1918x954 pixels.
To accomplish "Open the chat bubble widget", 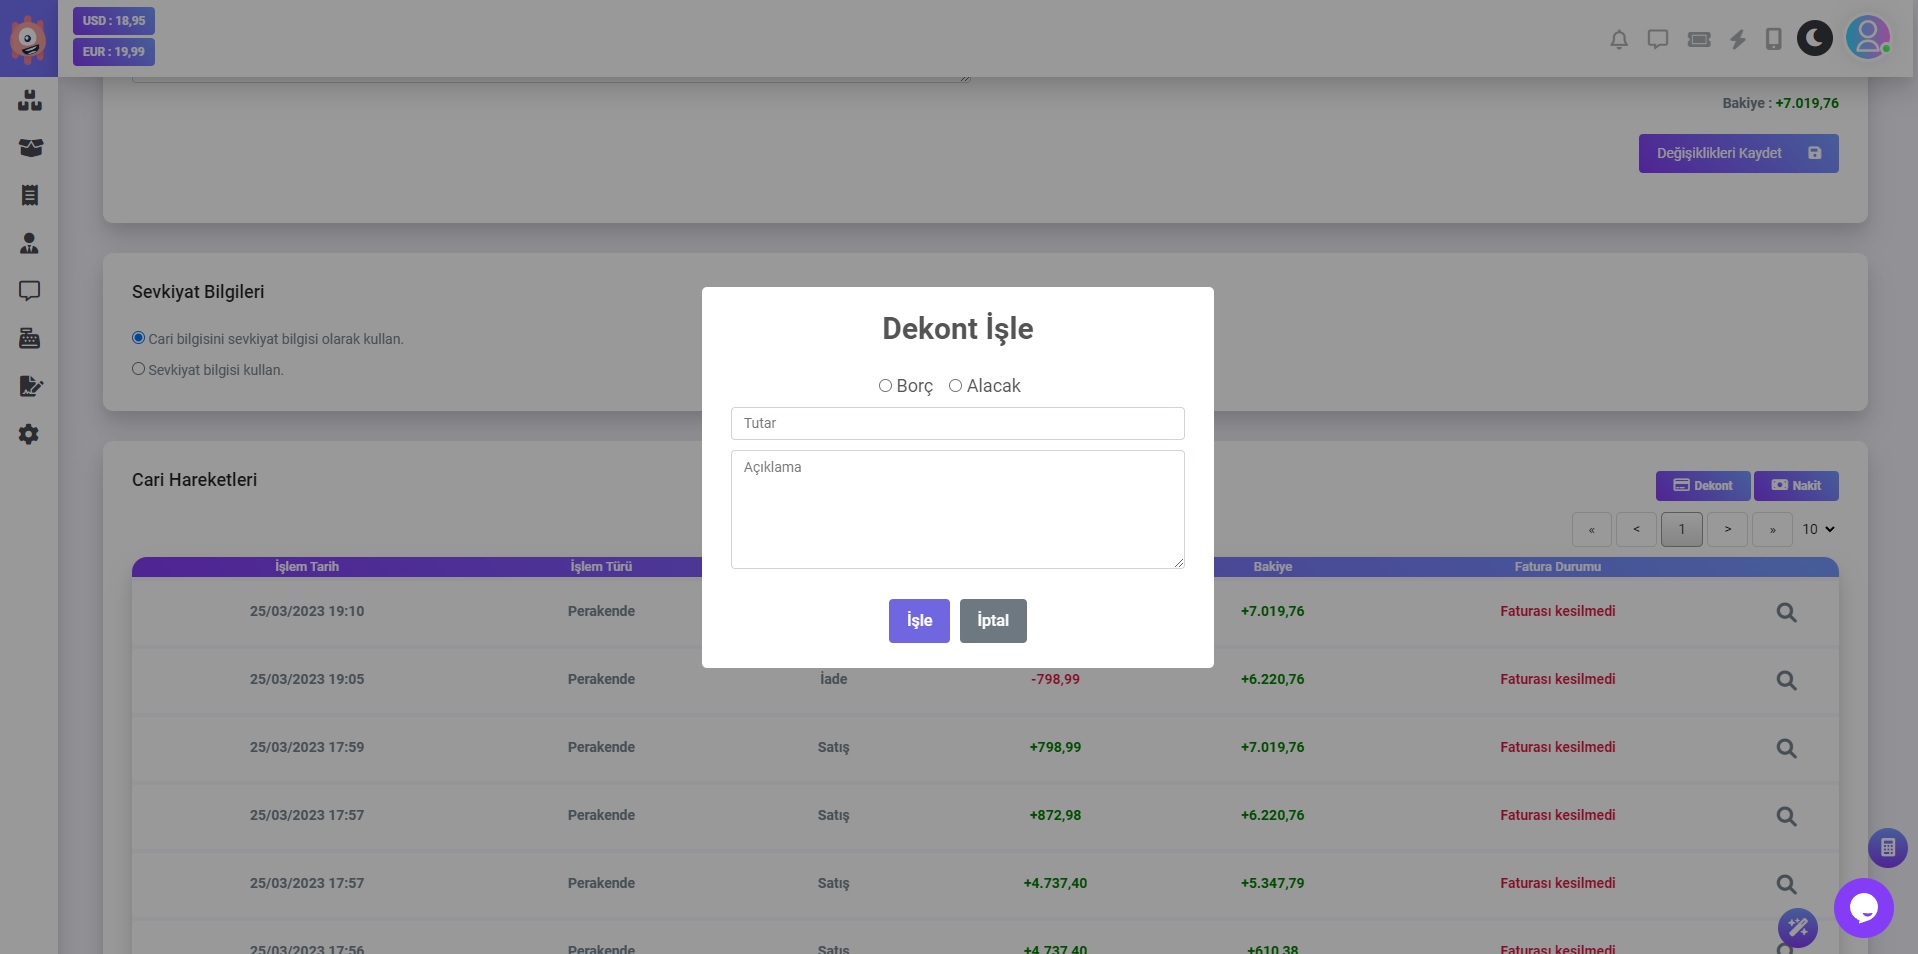I will 1863,908.
